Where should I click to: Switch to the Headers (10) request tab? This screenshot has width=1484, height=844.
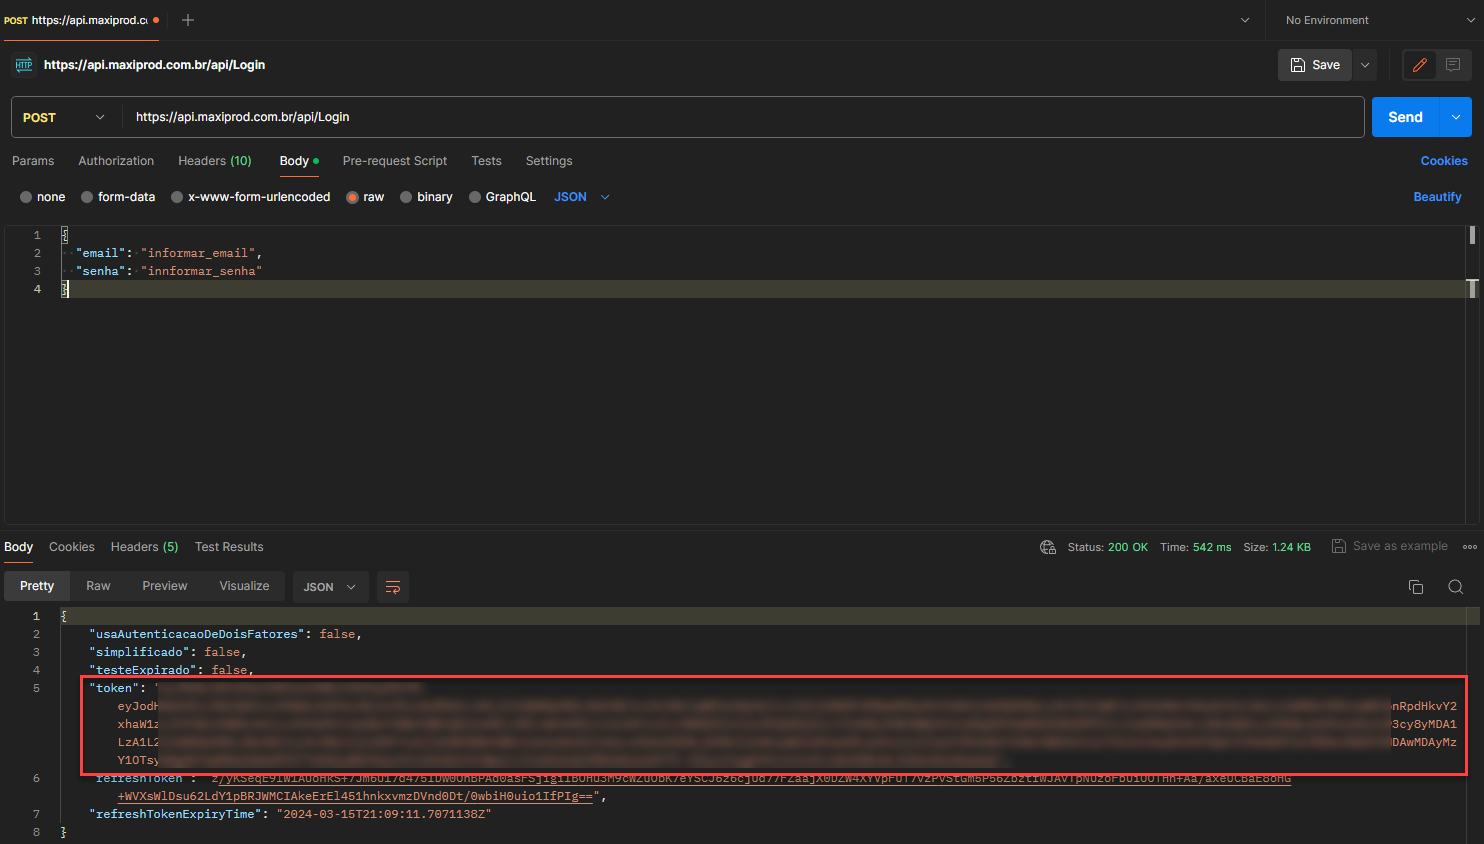click(214, 161)
